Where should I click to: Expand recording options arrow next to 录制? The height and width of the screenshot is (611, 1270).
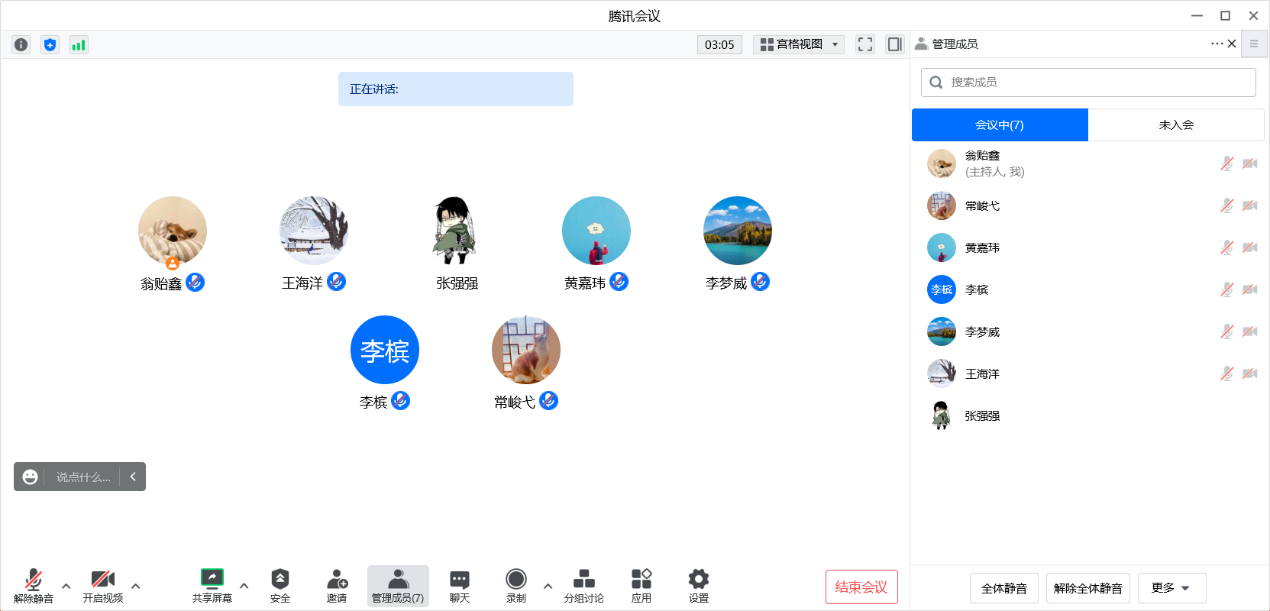tap(547, 586)
